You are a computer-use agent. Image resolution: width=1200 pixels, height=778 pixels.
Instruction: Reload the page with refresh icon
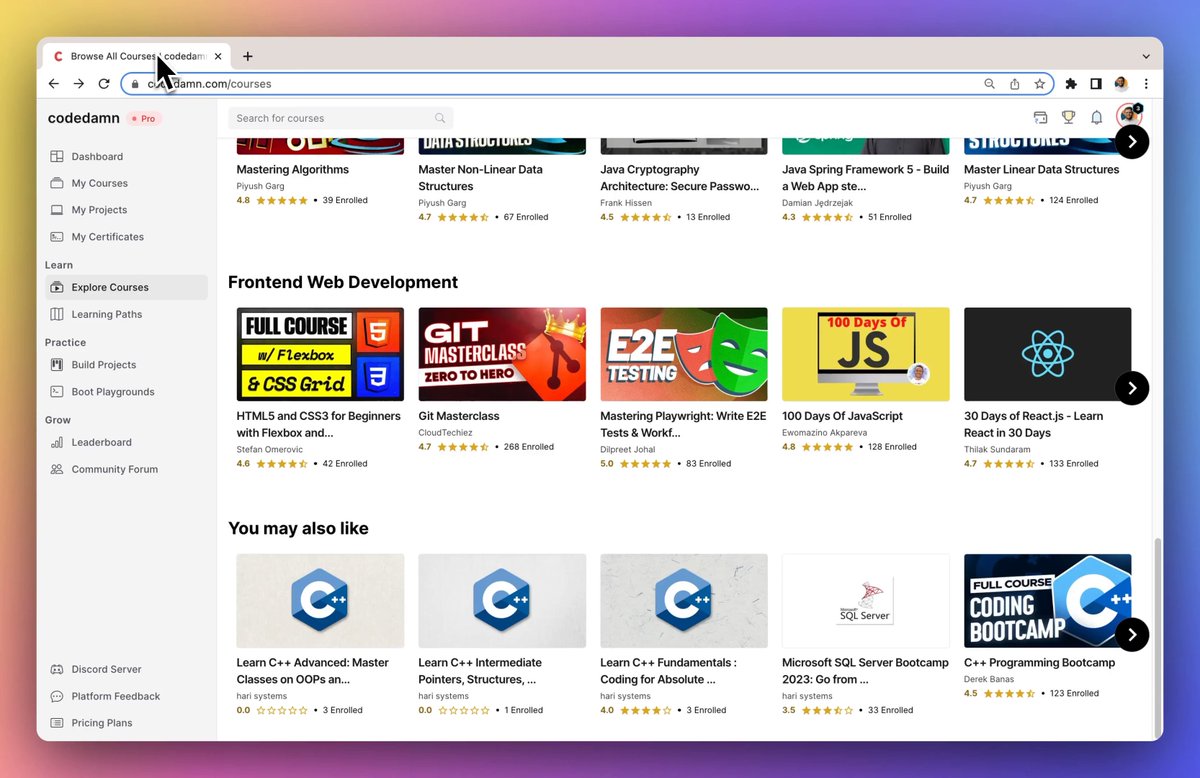click(x=104, y=84)
